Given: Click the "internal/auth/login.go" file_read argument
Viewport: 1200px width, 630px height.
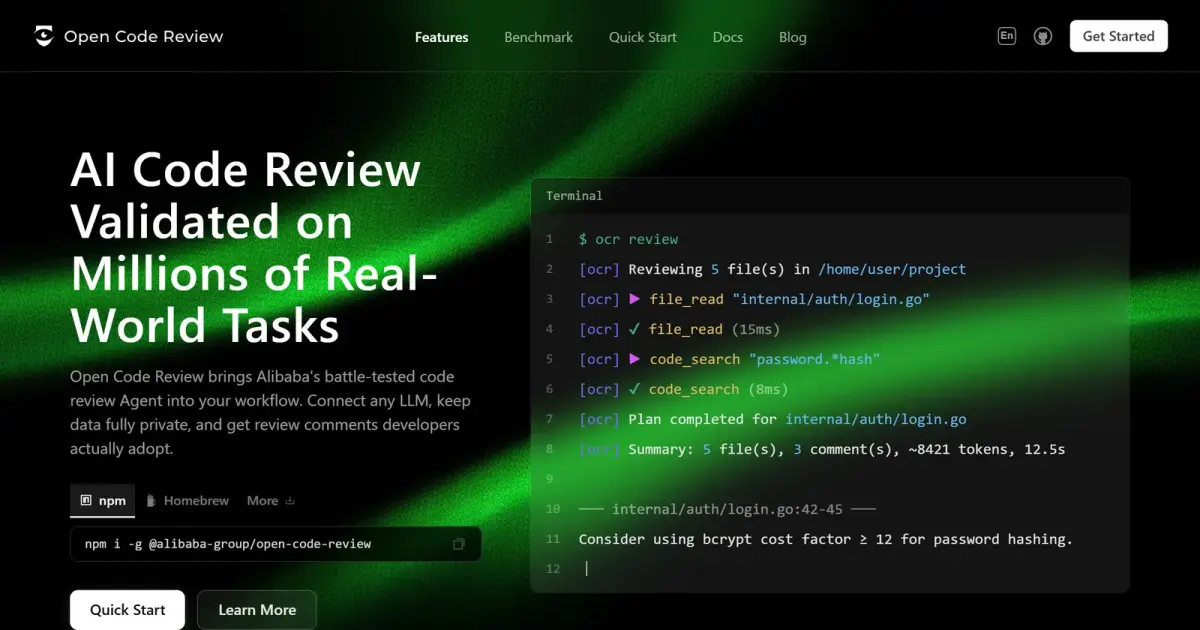Looking at the screenshot, I should 831,299.
